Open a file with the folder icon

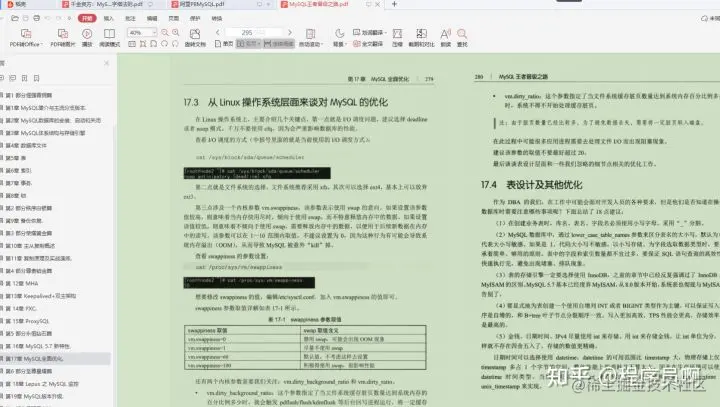pos(15,18)
